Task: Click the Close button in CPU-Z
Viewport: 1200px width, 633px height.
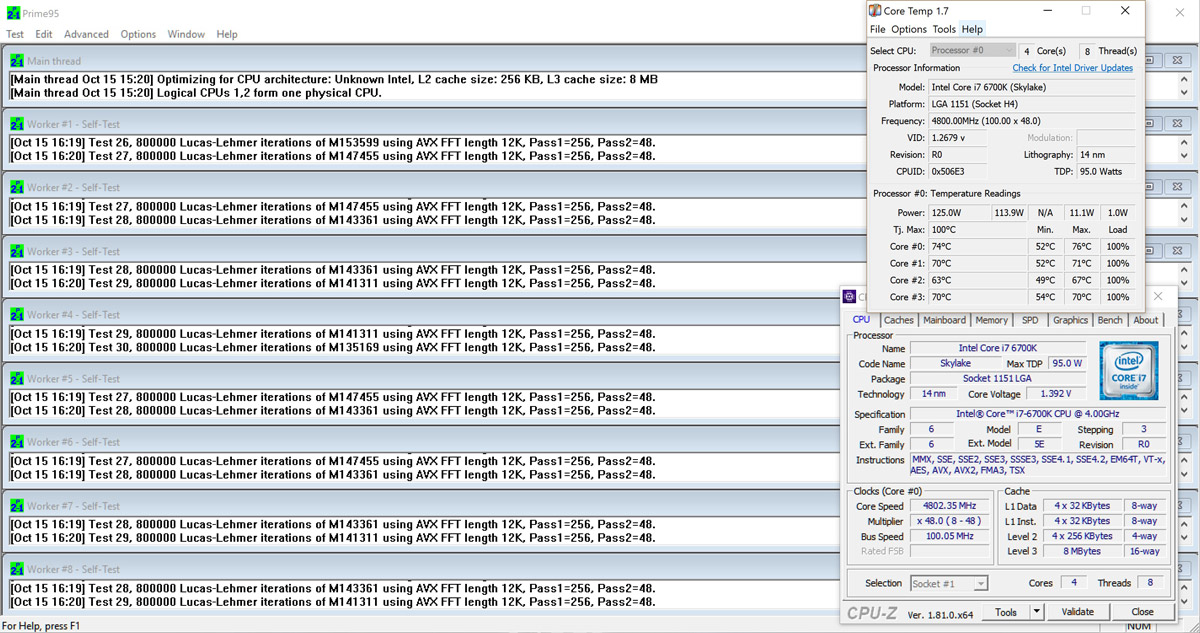Action: [x=1142, y=611]
